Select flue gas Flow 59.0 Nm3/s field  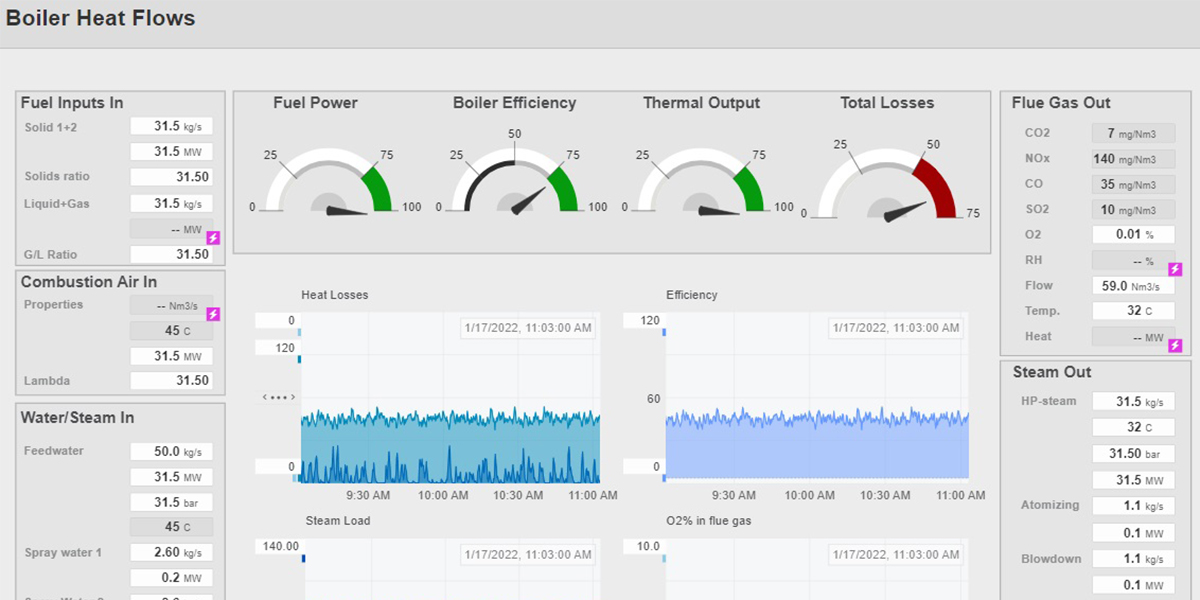(1133, 285)
